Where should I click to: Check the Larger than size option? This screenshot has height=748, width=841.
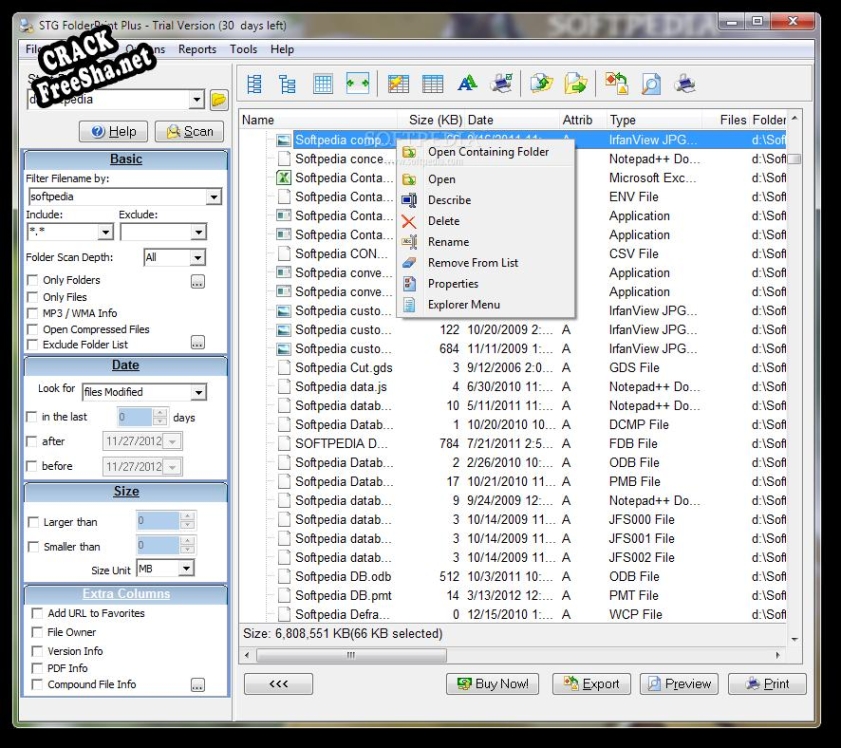34,522
